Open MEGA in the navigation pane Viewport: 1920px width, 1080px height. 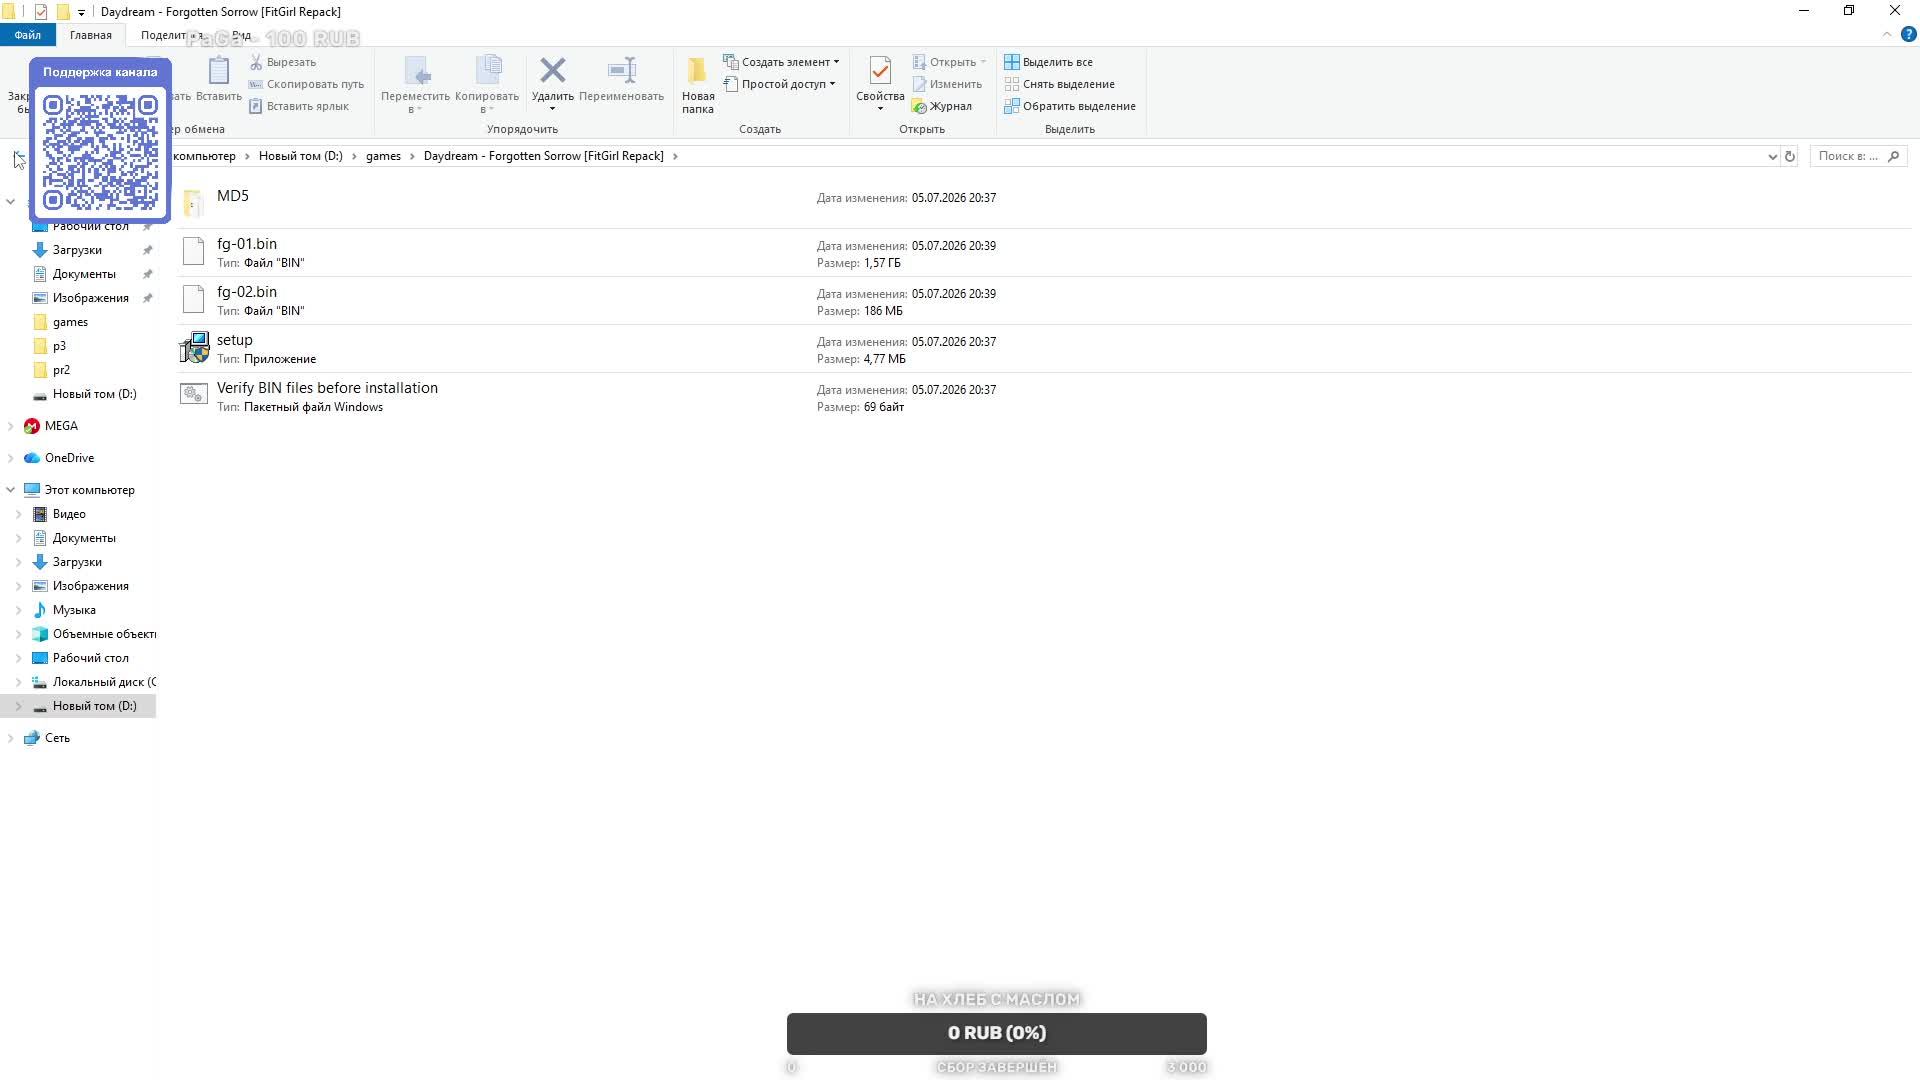click(x=61, y=426)
